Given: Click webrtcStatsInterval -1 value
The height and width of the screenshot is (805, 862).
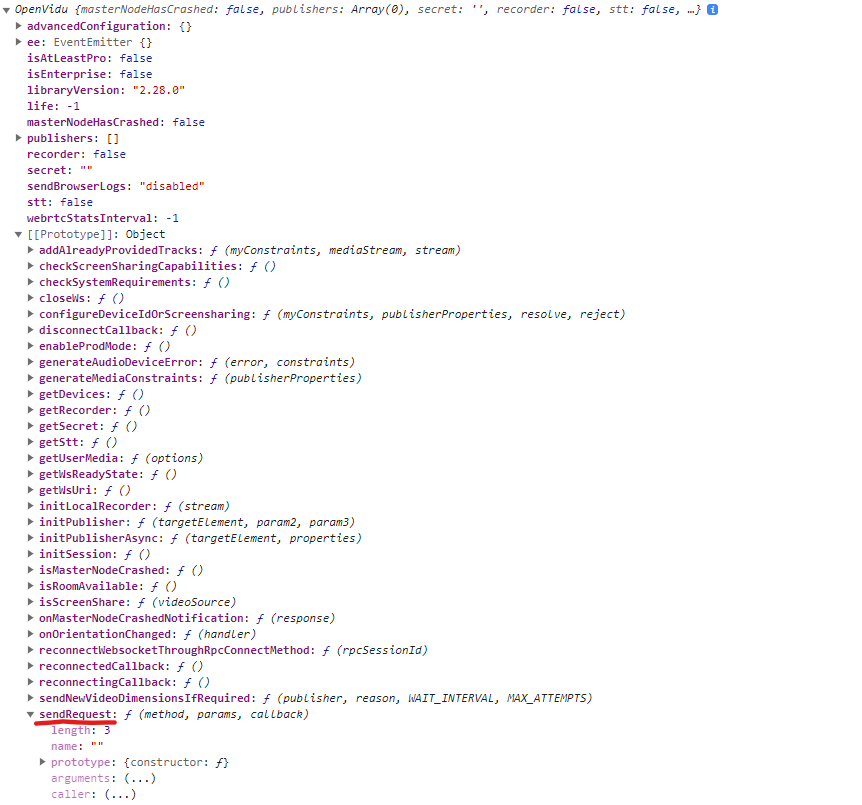Looking at the screenshot, I should pyautogui.click(x=173, y=218).
